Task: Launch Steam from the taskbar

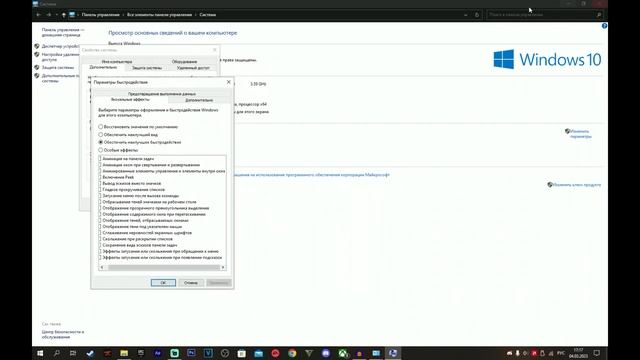Action: pyautogui.click(x=90, y=353)
